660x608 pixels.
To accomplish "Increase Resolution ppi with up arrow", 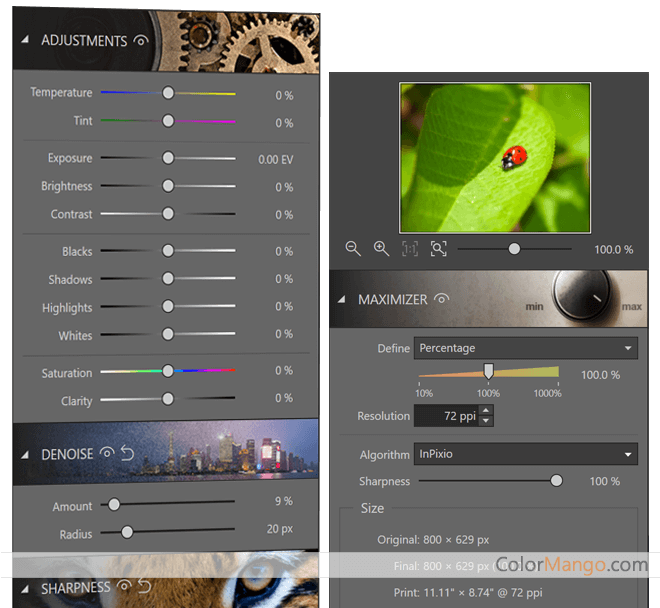I will (486, 410).
